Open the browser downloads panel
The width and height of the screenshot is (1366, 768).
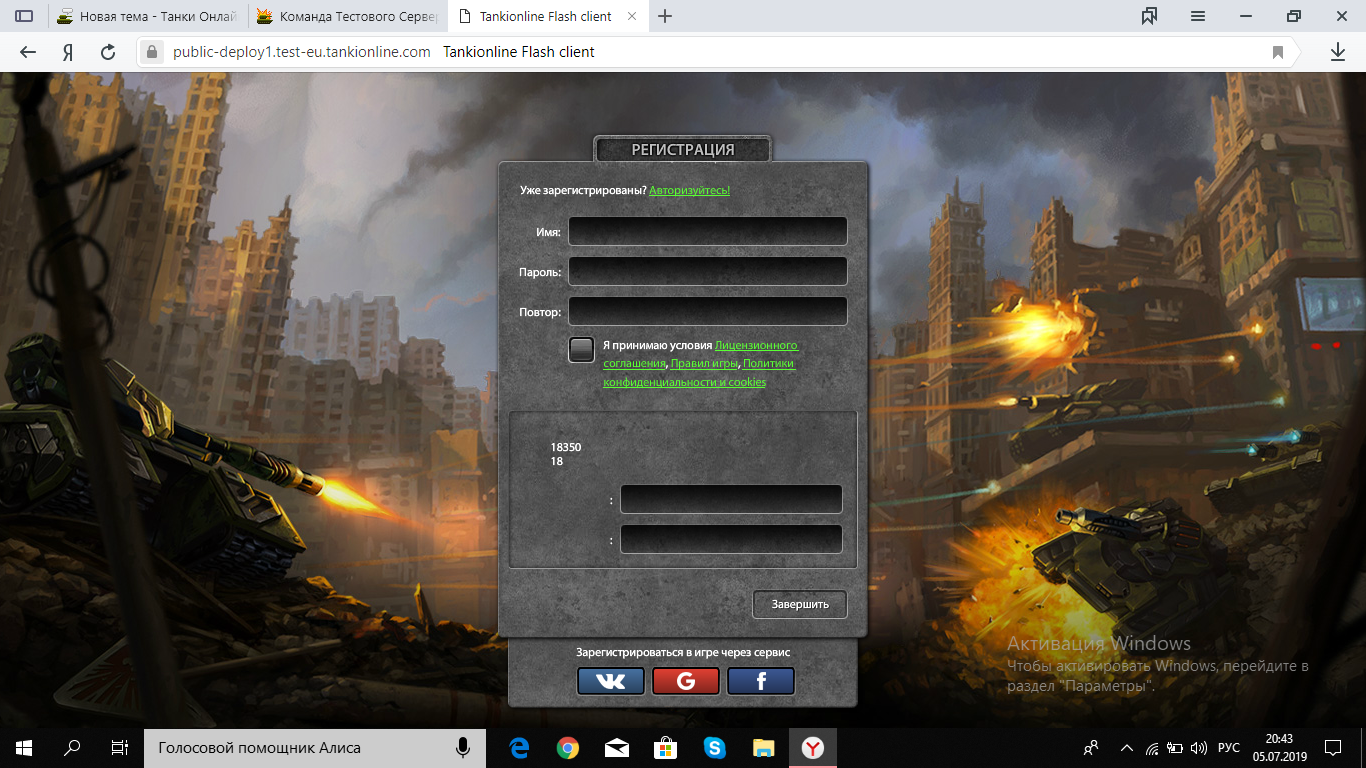[1337, 52]
